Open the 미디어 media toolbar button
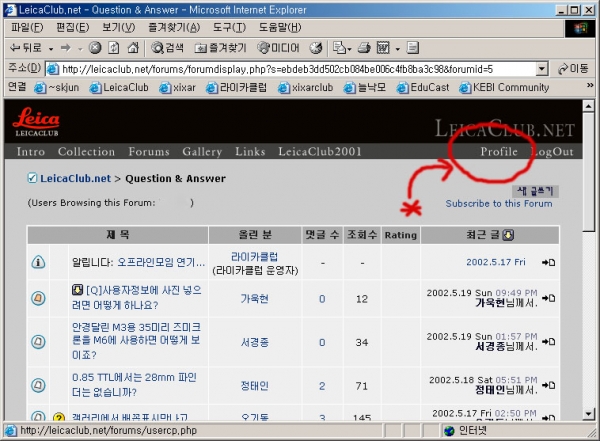600x441 pixels. tap(278, 48)
